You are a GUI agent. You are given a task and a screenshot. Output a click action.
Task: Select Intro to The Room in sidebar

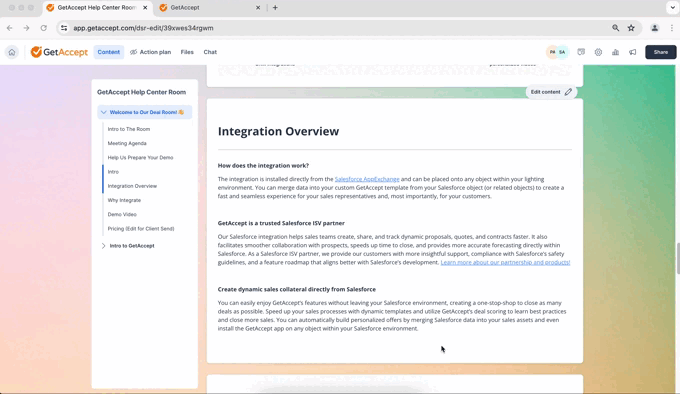pos(129,129)
